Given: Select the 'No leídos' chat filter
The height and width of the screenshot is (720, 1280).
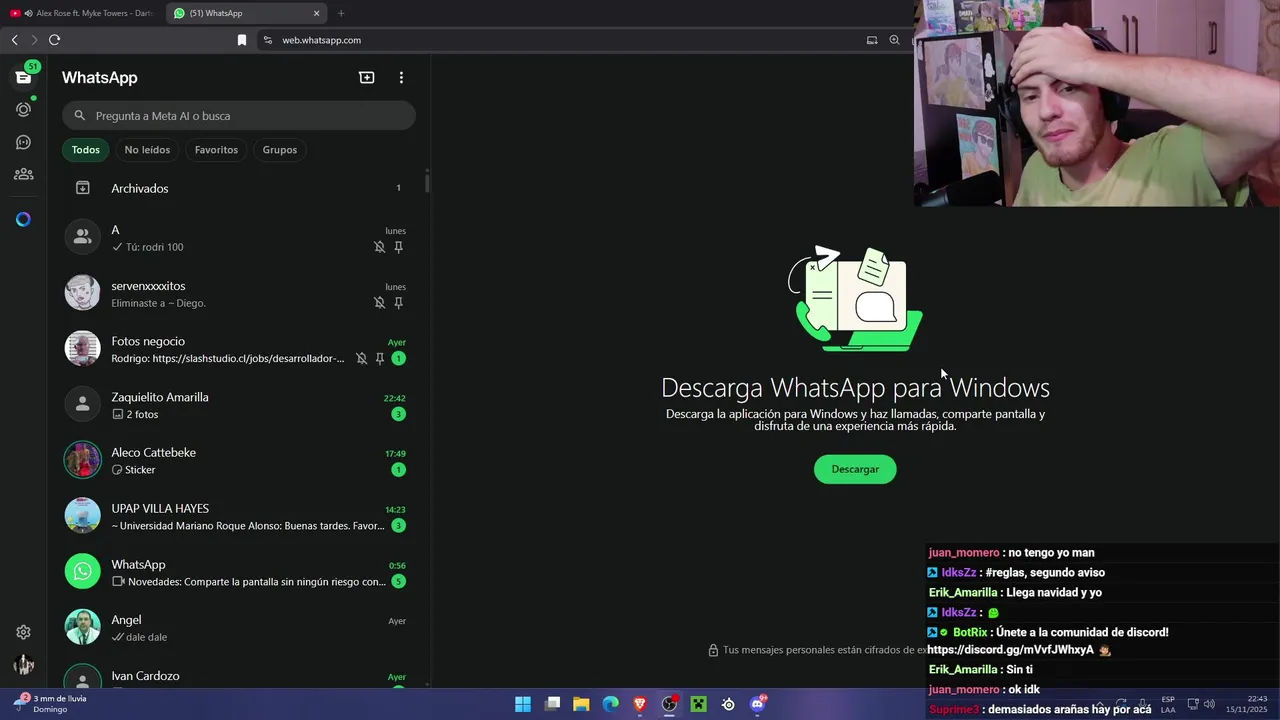Looking at the screenshot, I should 147,150.
